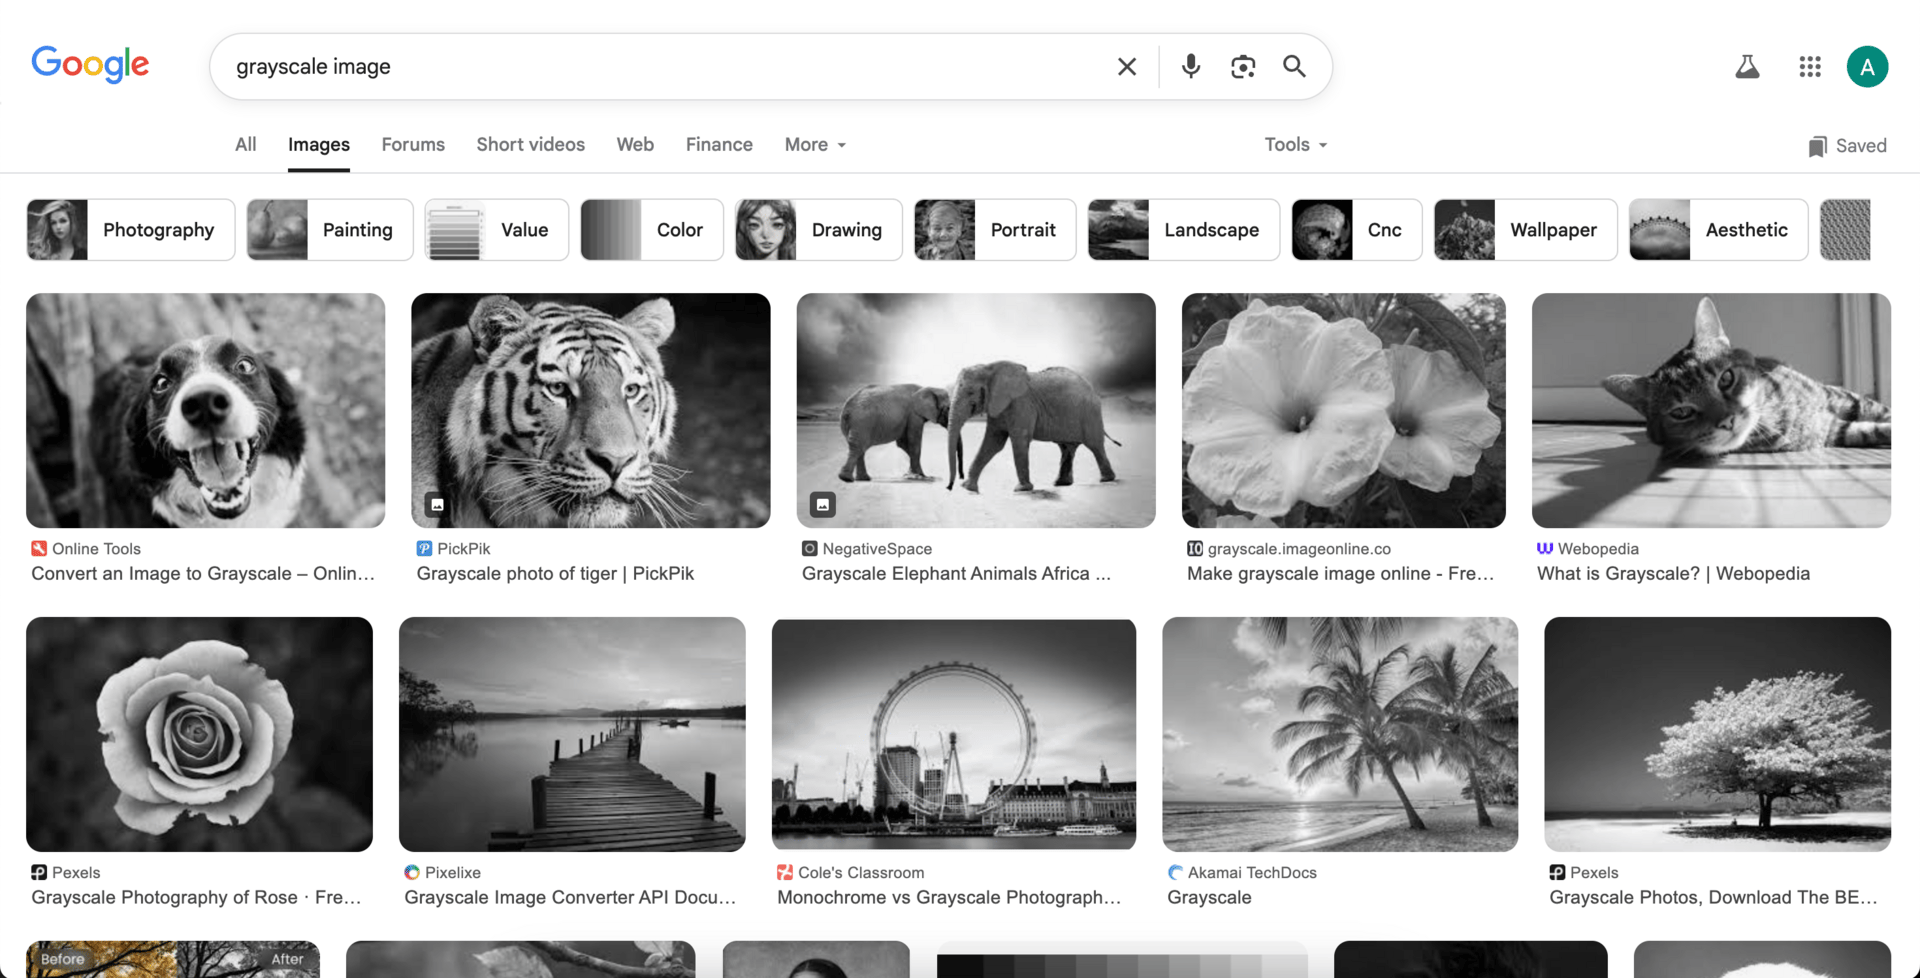
Task: Switch to the All results tab
Action: click(245, 145)
